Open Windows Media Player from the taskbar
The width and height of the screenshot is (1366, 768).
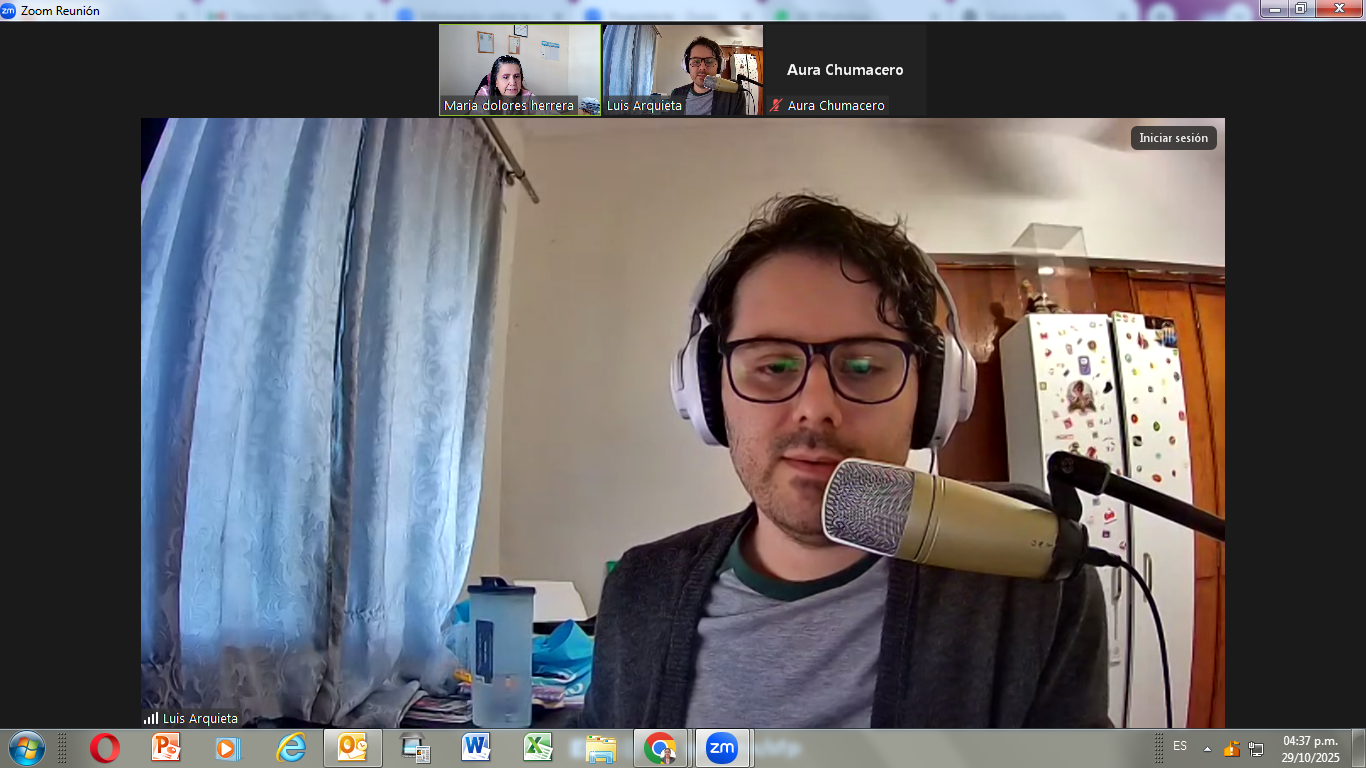[228, 748]
